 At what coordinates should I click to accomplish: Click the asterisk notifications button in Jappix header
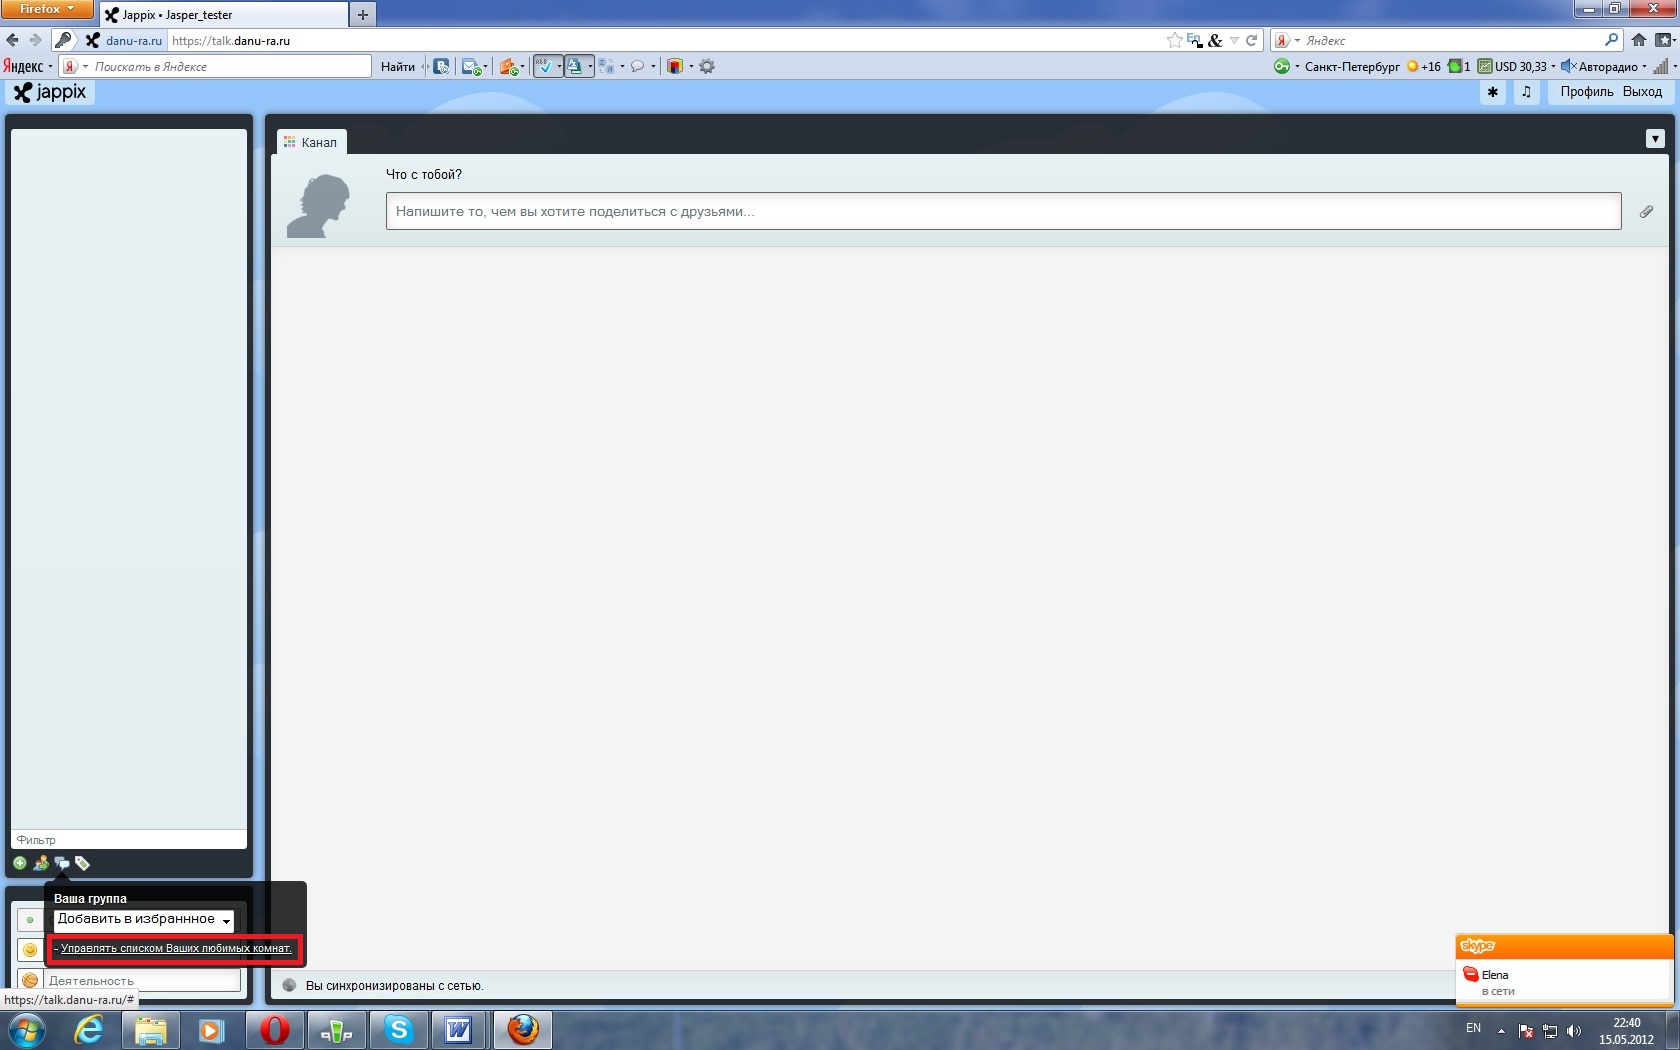[x=1493, y=92]
